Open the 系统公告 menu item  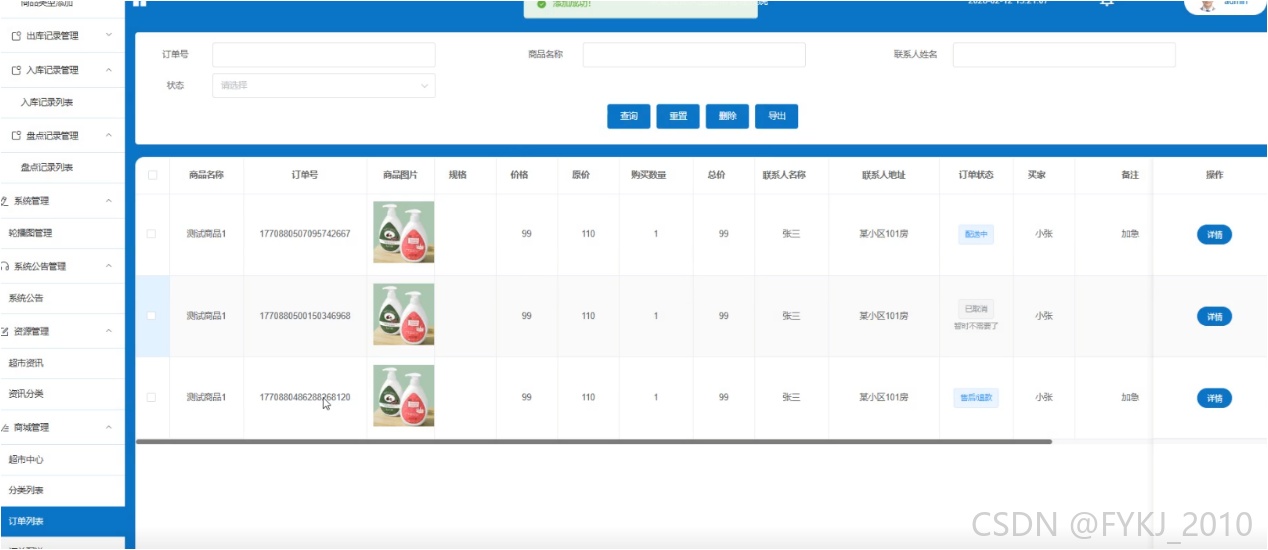point(62,298)
